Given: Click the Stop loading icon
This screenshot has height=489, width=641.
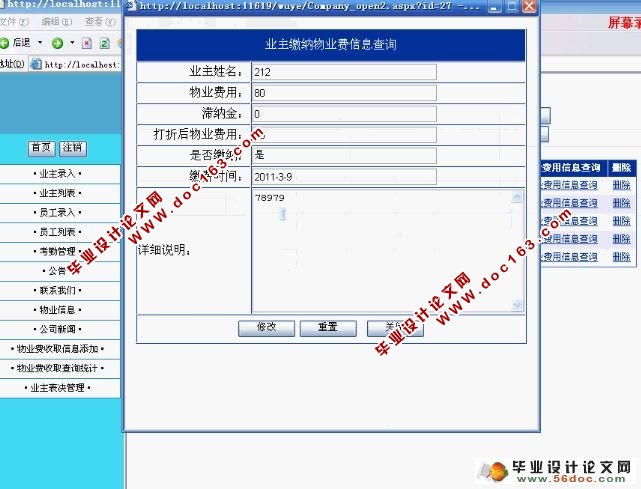Looking at the screenshot, I should click(x=87, y=43).
